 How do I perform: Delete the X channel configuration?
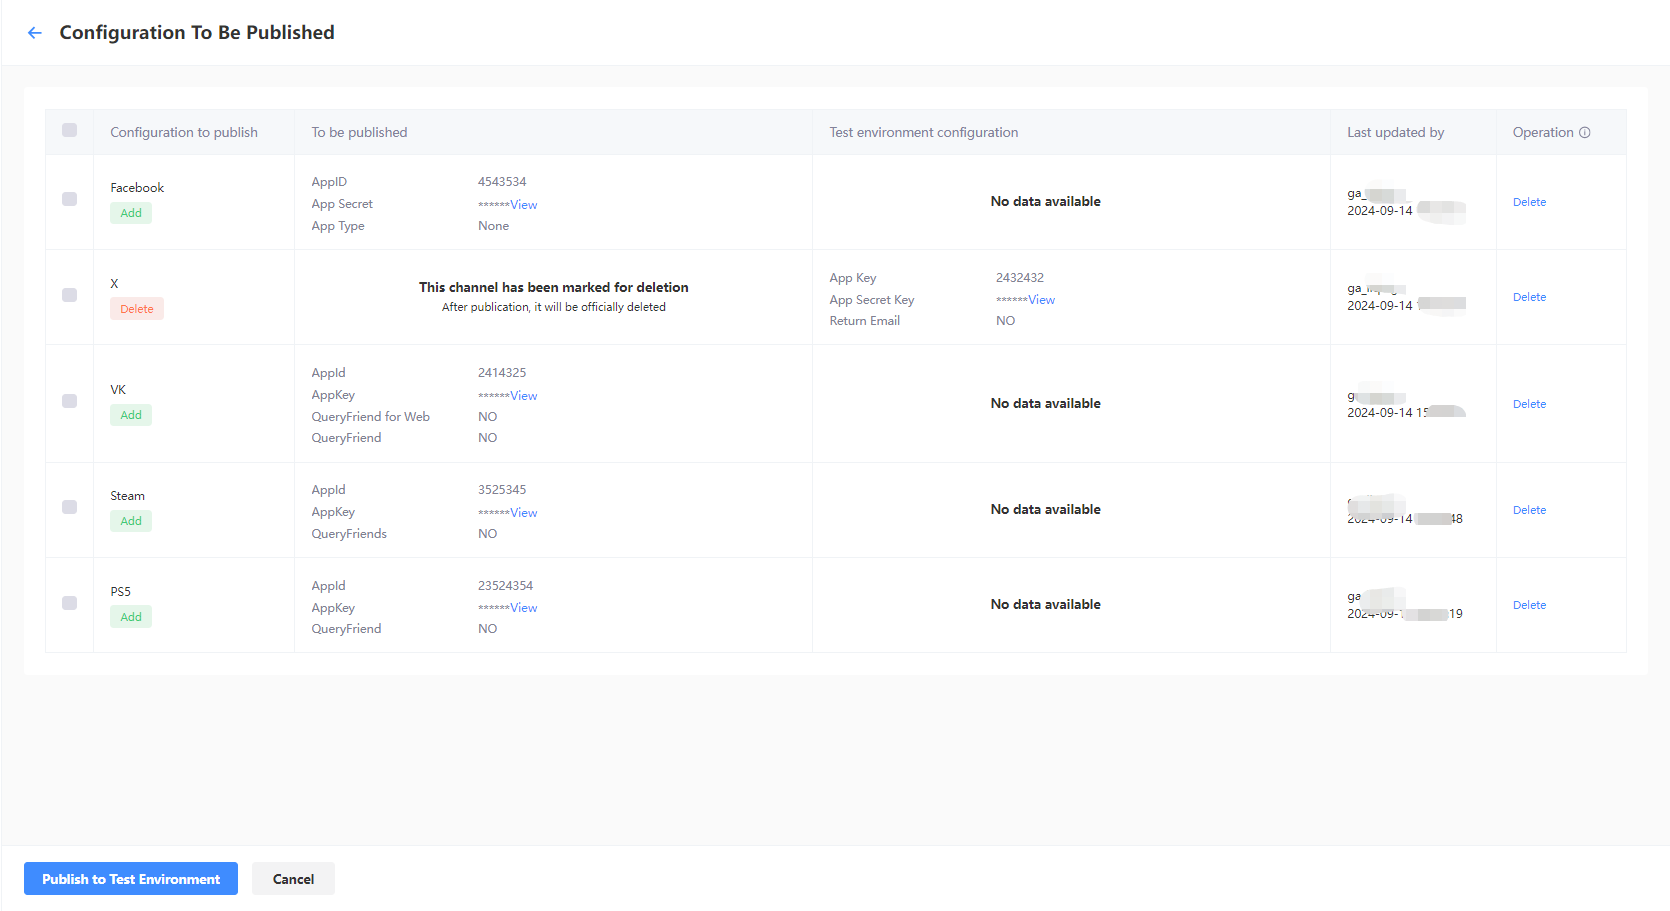pyautogui.click(x=1529, y=296)
